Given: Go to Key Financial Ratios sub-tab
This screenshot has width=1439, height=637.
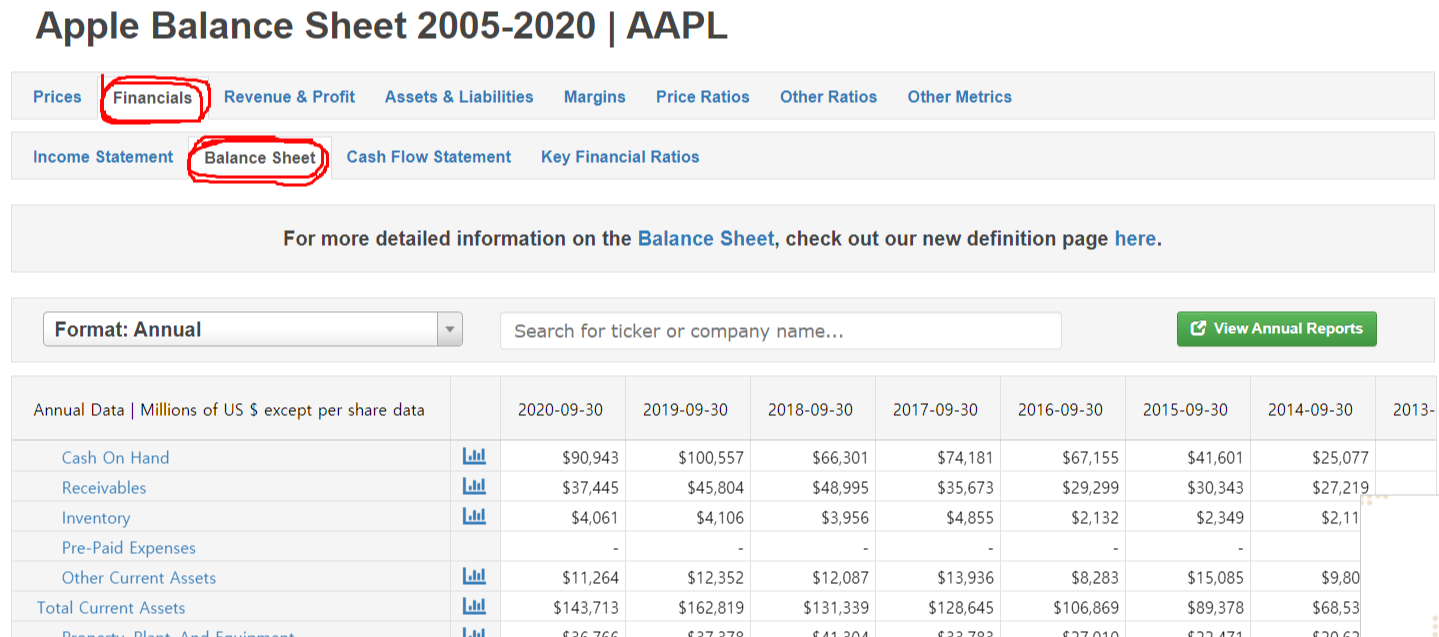Looking at the screenshot, I should point(620,157).
